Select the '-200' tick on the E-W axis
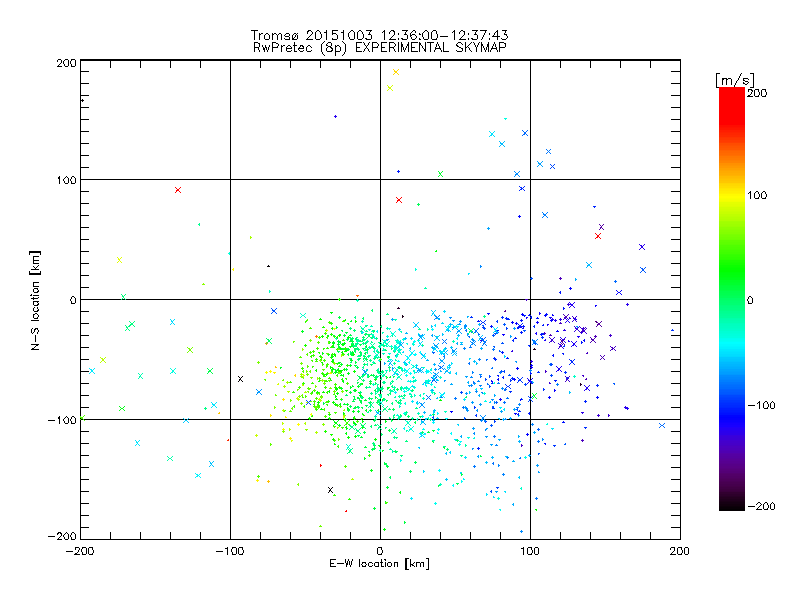 pyautogui.click(x=80, y=551)
